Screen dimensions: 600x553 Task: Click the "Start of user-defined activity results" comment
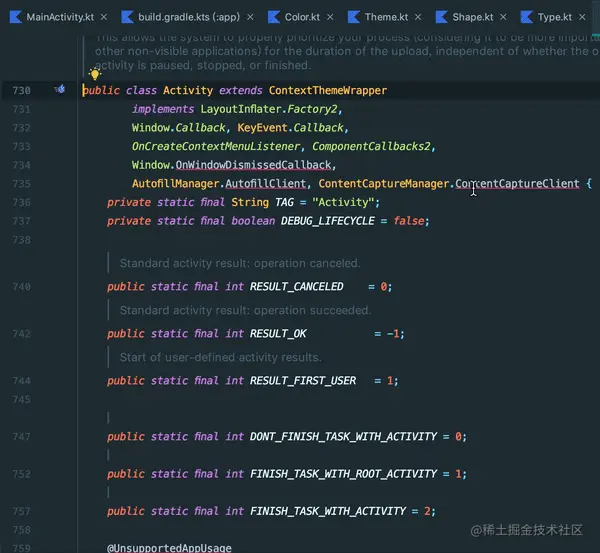(220, 357)
